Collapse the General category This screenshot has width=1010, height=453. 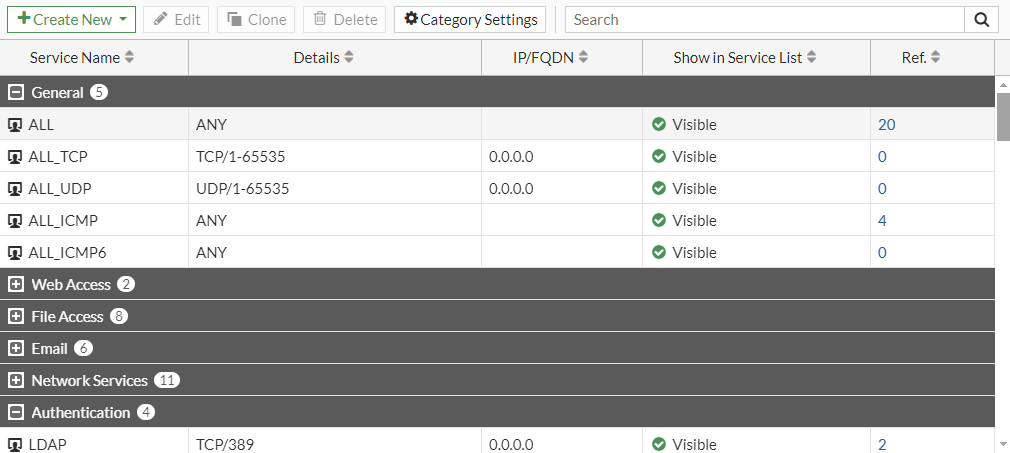click(15, 93)
